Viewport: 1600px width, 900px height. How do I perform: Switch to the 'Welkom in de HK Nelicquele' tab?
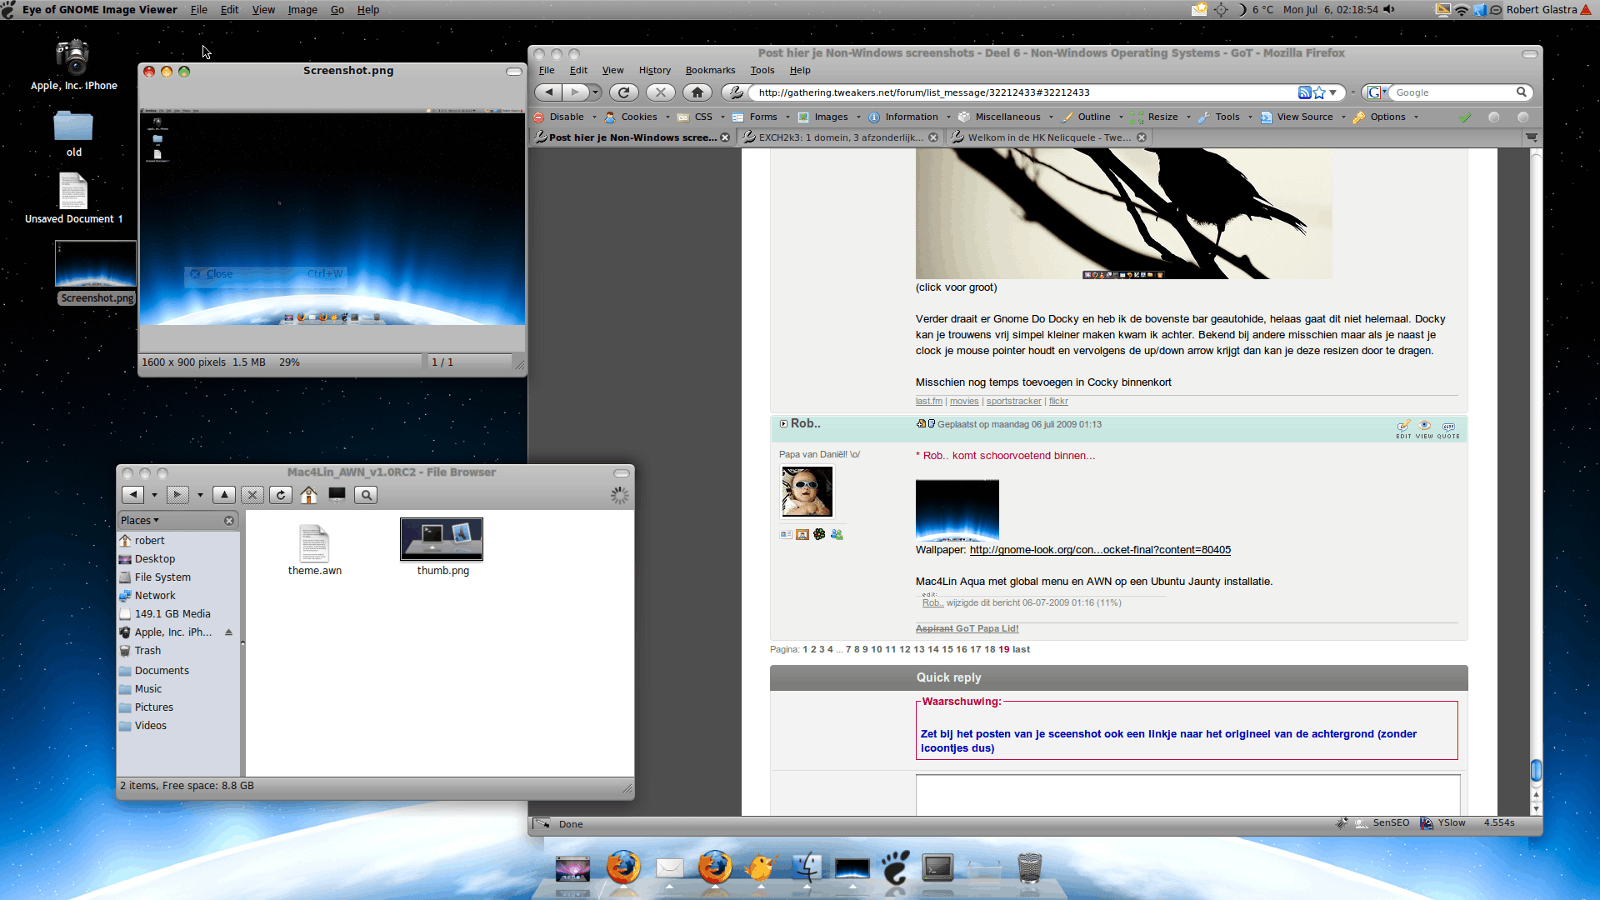coord(1049,138)
